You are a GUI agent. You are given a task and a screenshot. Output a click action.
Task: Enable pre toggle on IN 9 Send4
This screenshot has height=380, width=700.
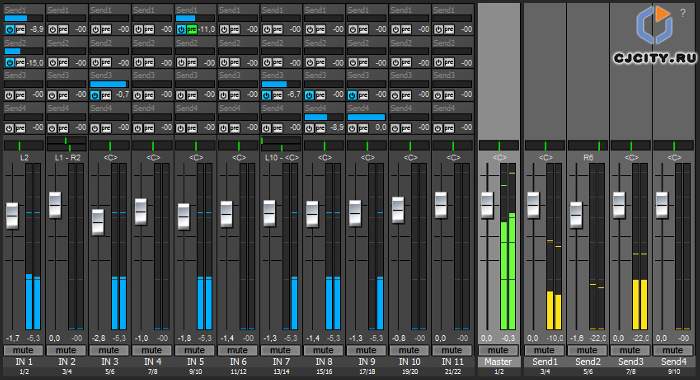(363, 128)
